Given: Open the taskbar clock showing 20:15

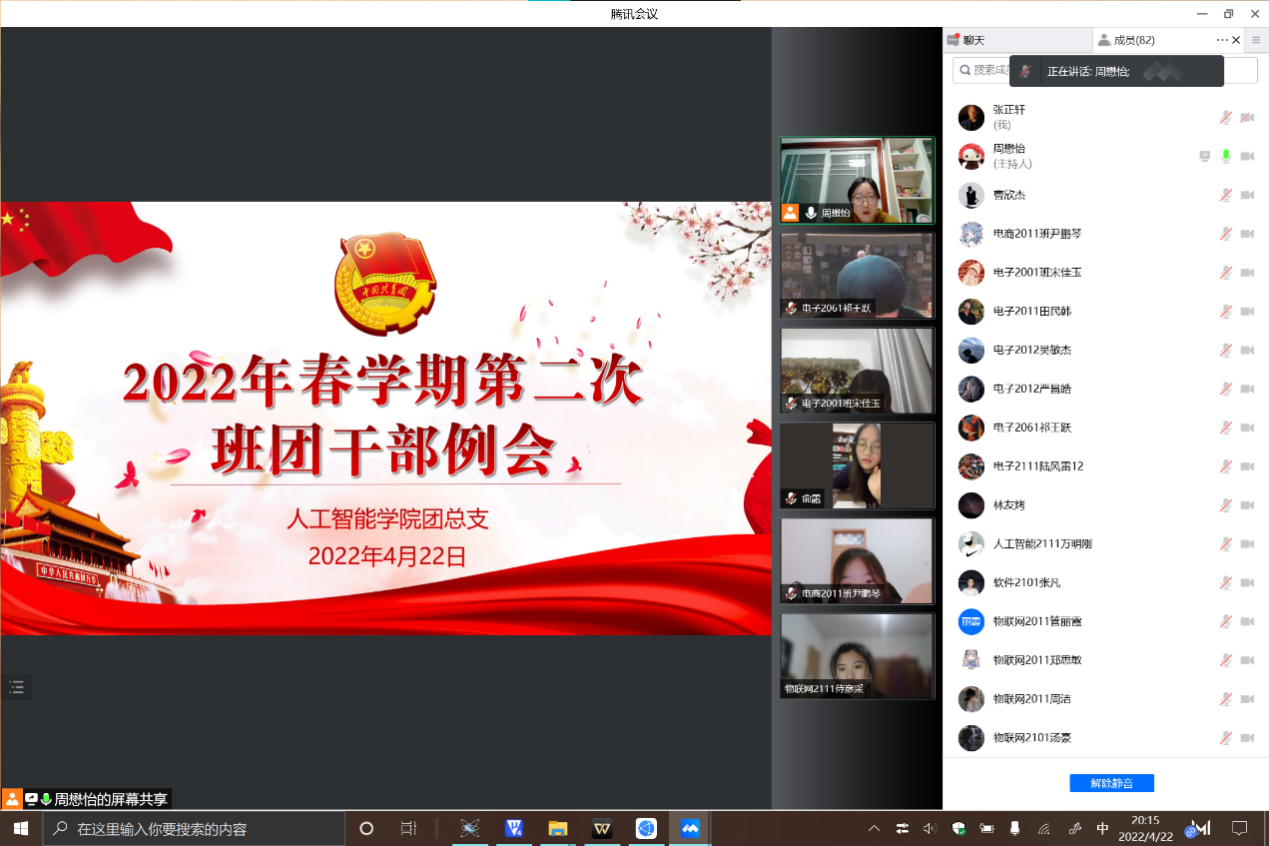Looking at the screenshot, I should [x=1146, y=828].
